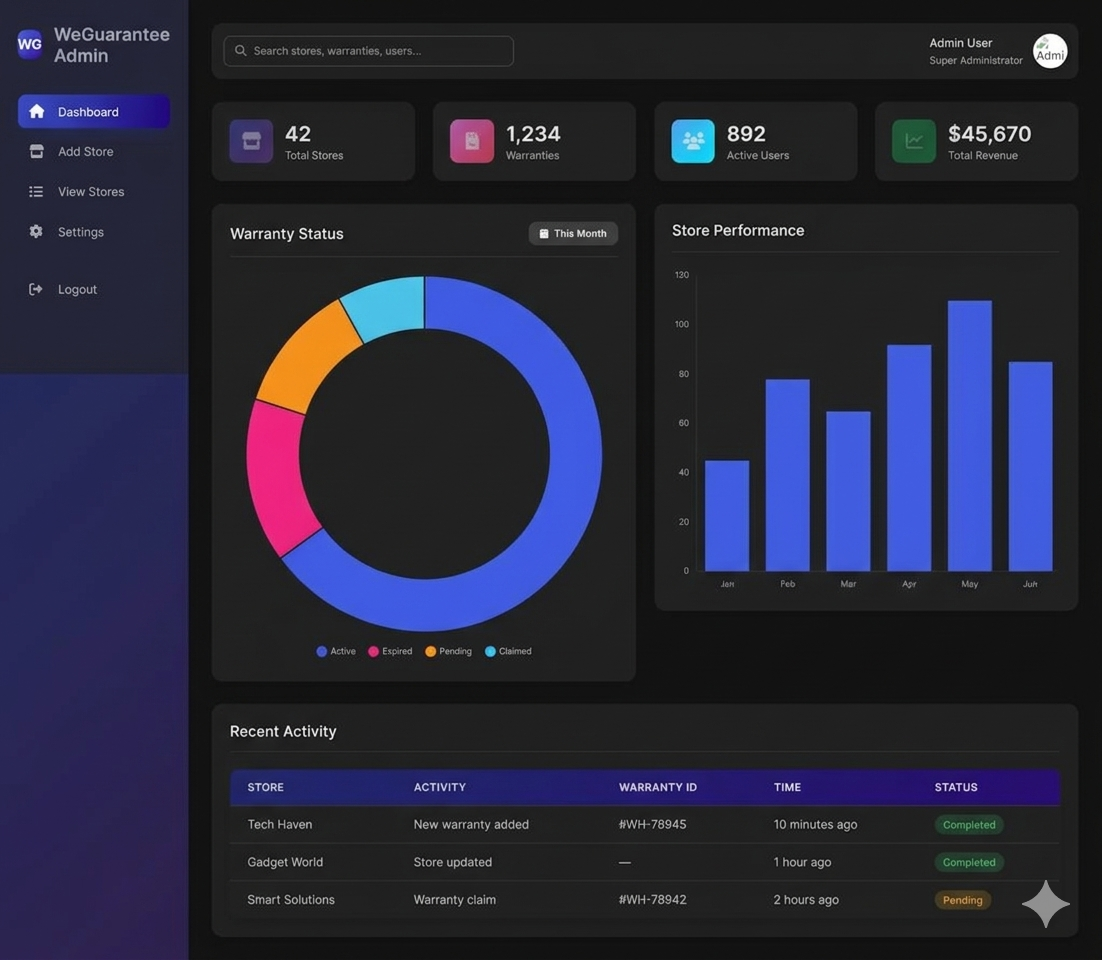Click the 892 Active Users card
Image resolution: width=1102 pixels, height=960 pixels.
[x=756, y=141]
